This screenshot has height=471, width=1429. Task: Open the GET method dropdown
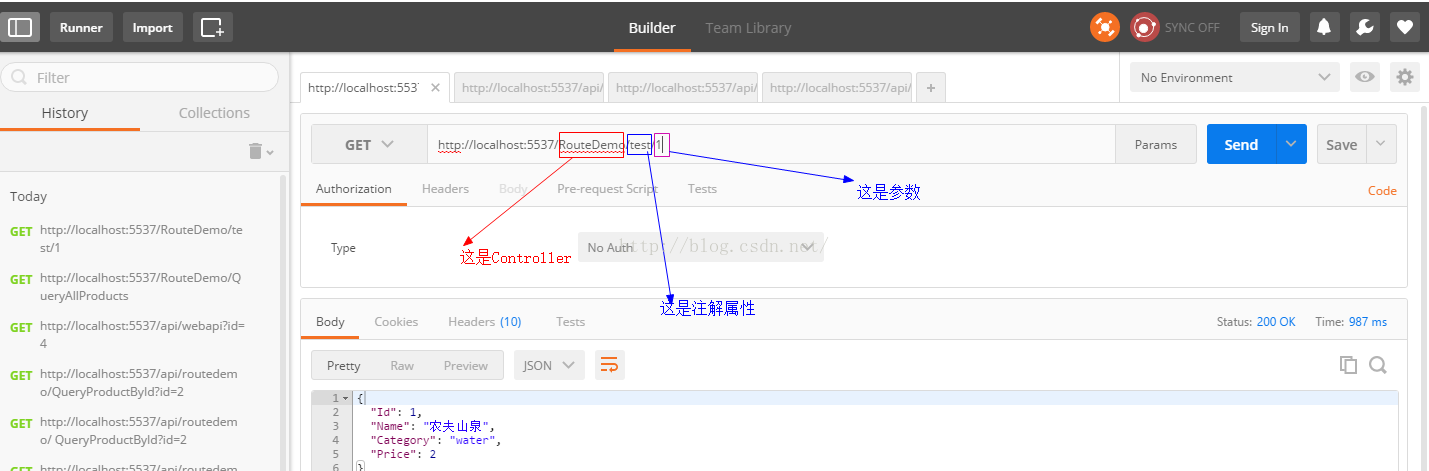click(369, 145)
